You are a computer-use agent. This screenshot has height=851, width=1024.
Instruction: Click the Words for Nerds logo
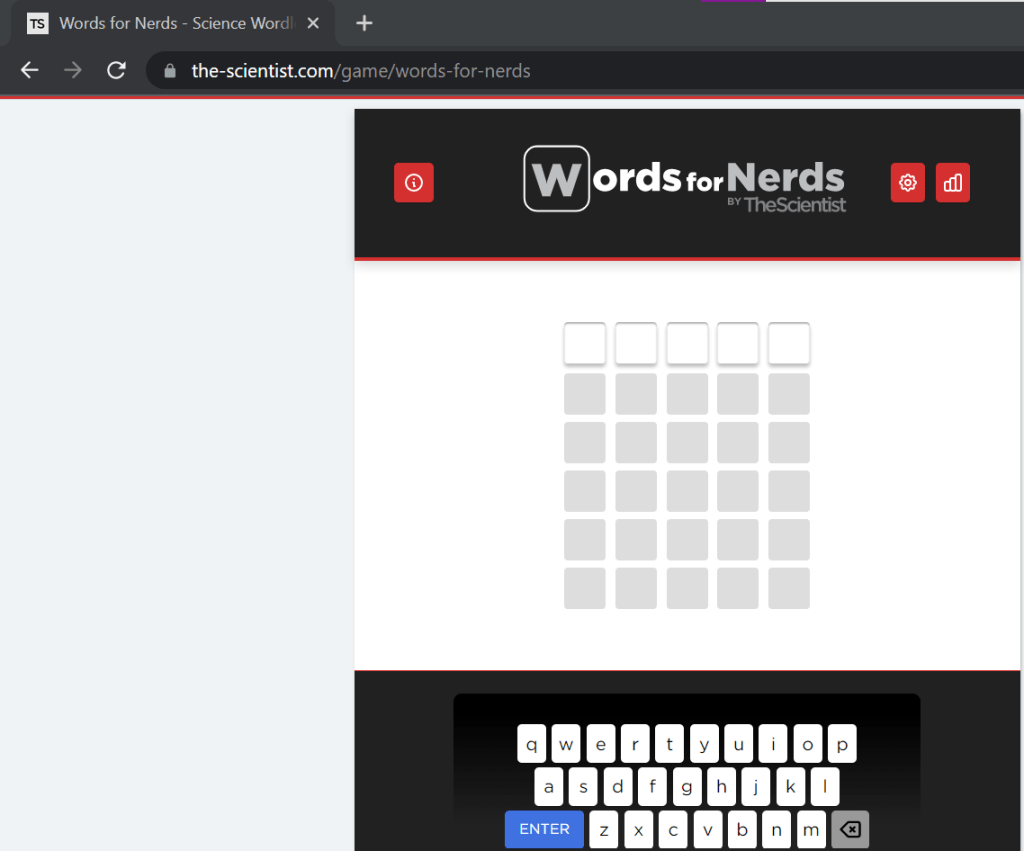tap(685, 180)
